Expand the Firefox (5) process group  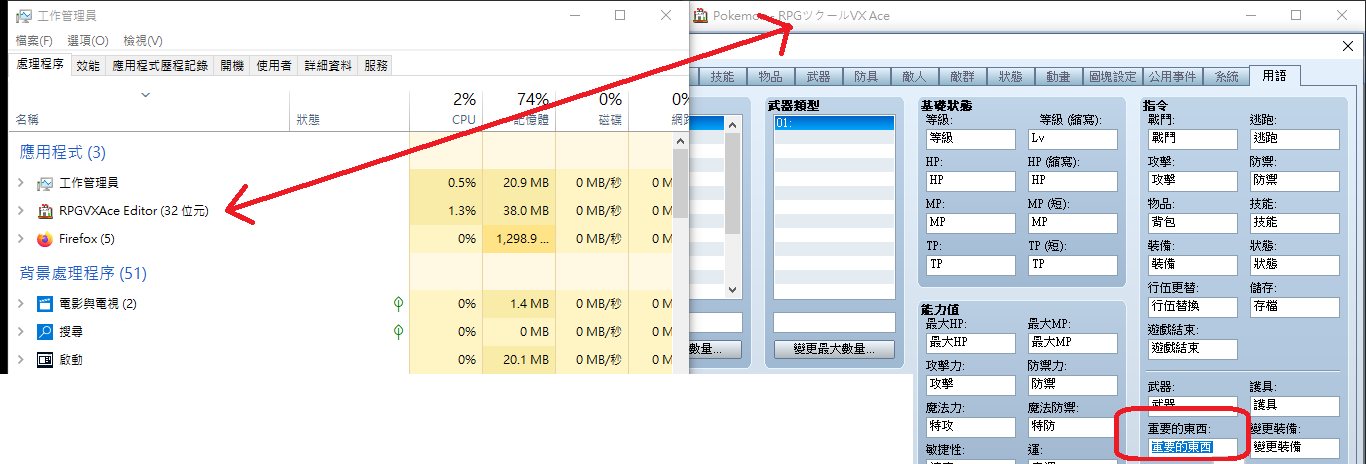point(21,239)
